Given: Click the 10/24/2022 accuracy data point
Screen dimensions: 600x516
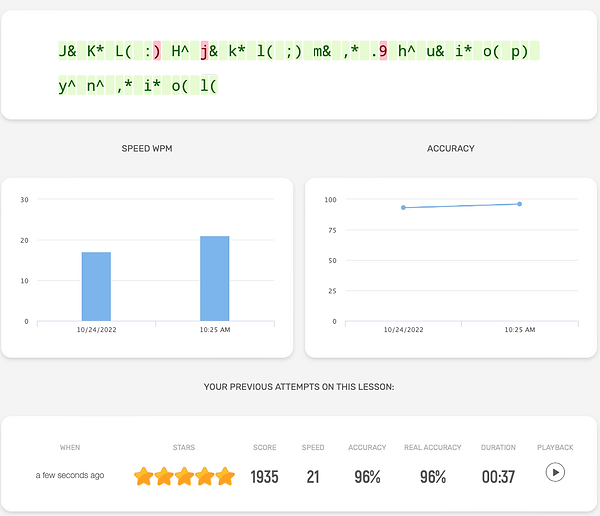Looking at the screenshot, I should tap(403, 207).
